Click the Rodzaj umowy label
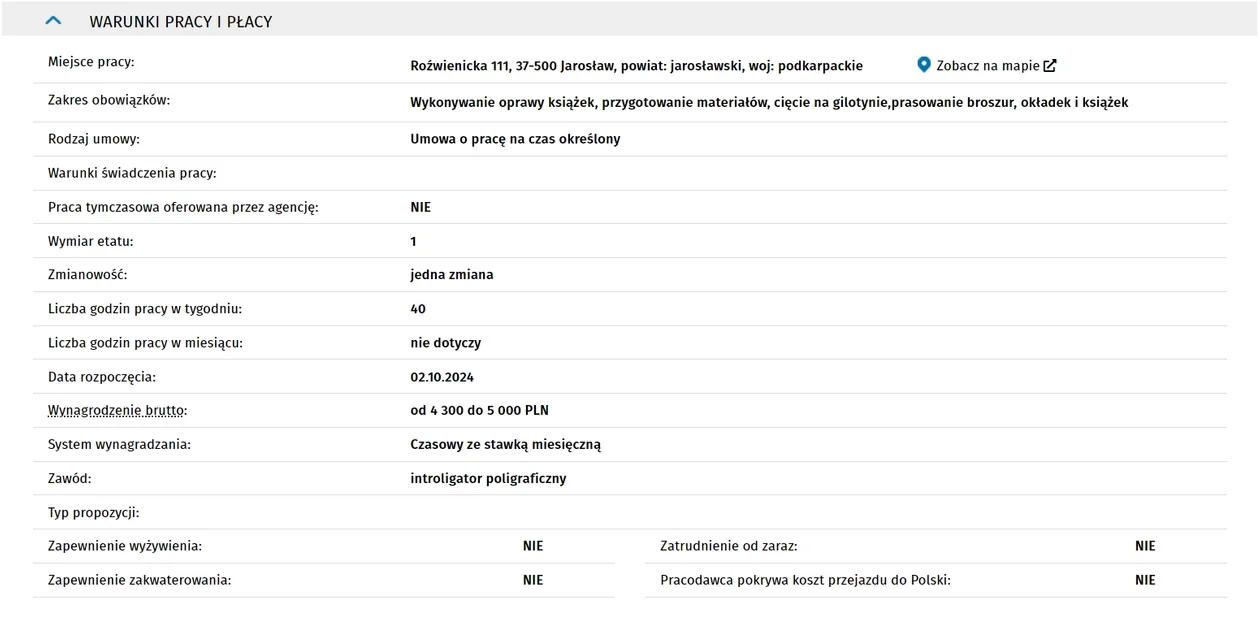1260x617 pixels. (94, 139)
